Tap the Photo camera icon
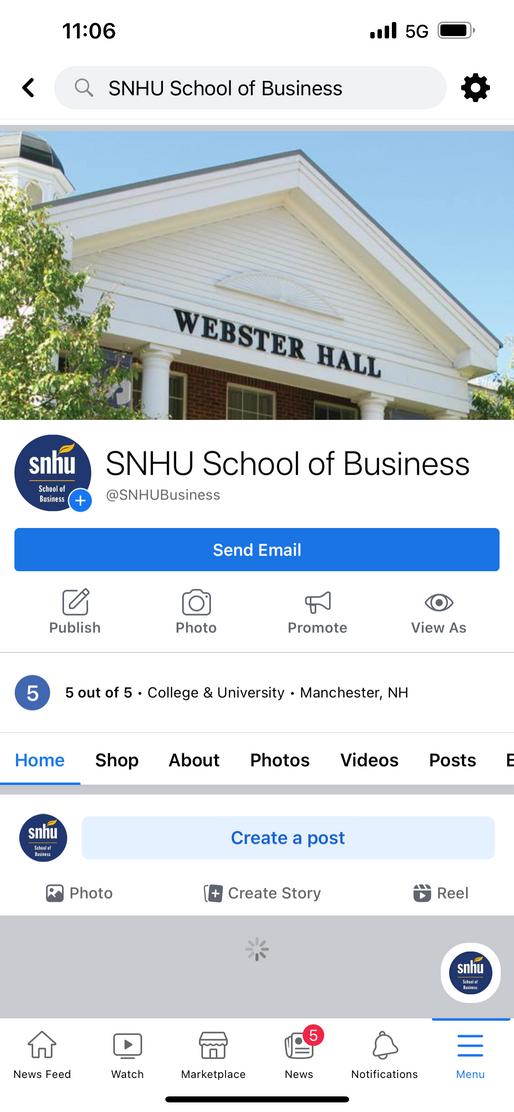 196,602
